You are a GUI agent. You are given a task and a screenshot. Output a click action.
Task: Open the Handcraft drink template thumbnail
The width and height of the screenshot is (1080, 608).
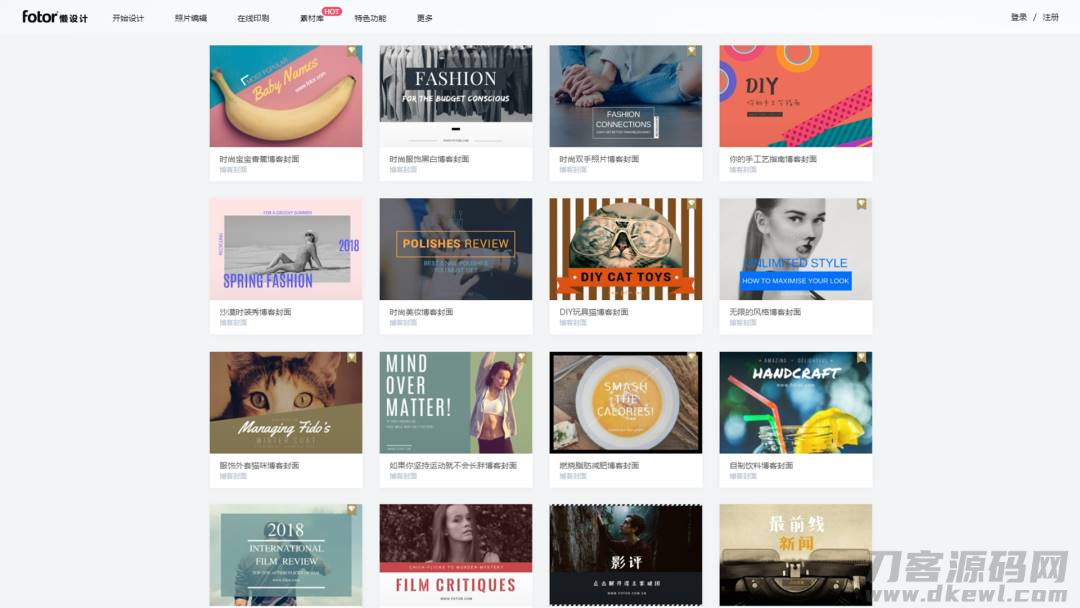tap(796, 403)
